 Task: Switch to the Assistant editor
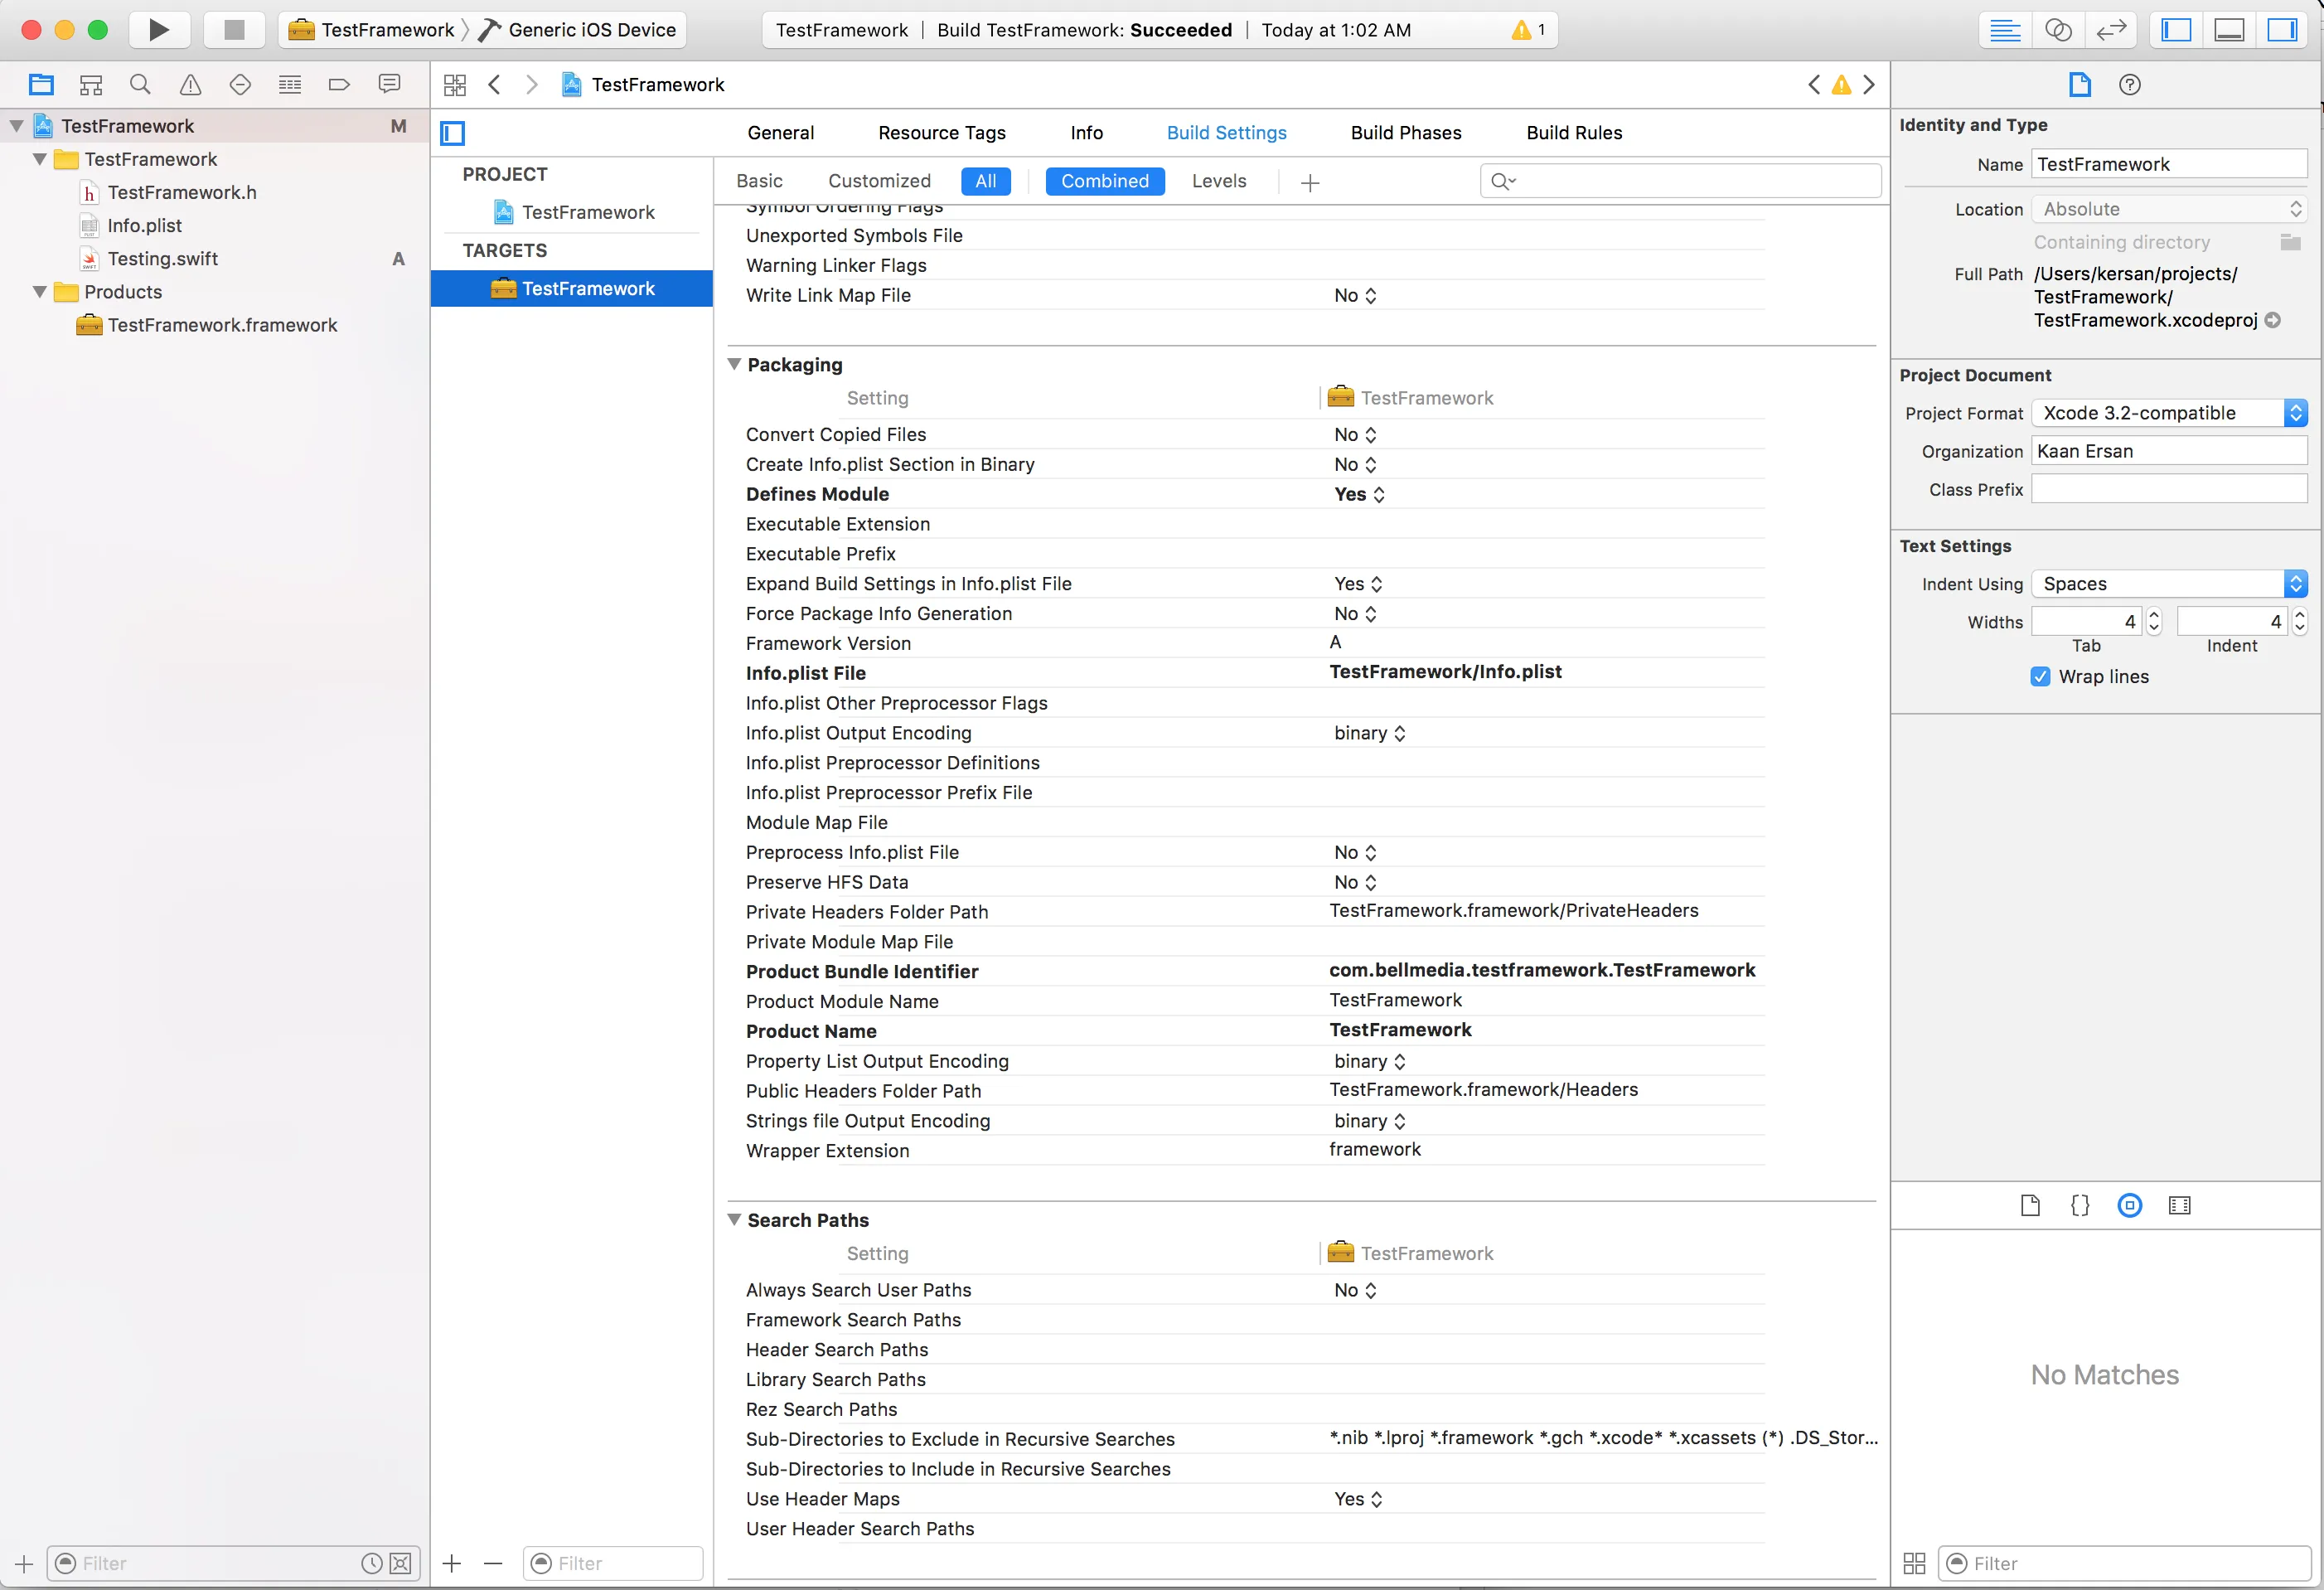click(x=2057, y=30)
